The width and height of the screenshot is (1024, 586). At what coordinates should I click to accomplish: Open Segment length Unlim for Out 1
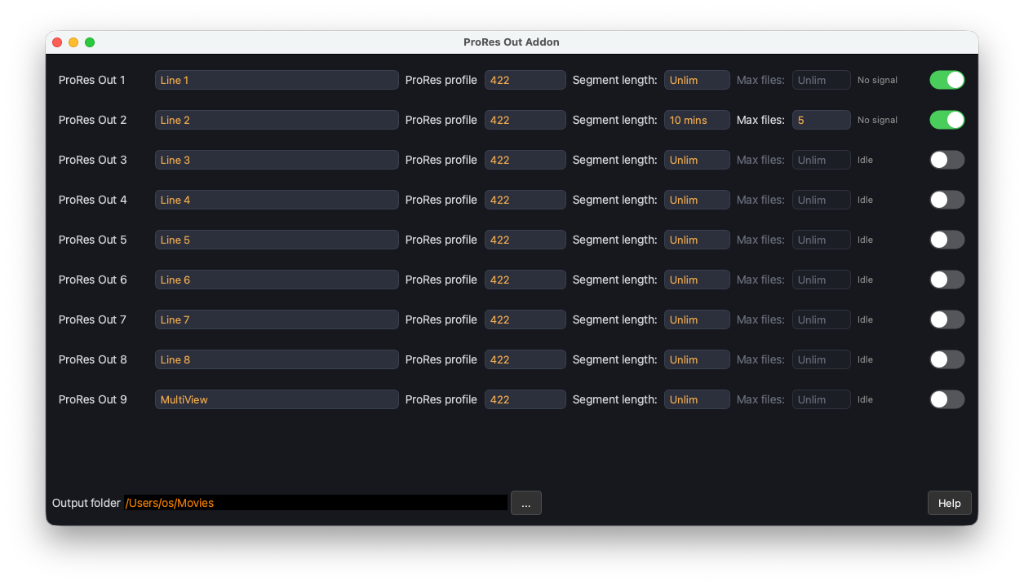tap(697, 80)
